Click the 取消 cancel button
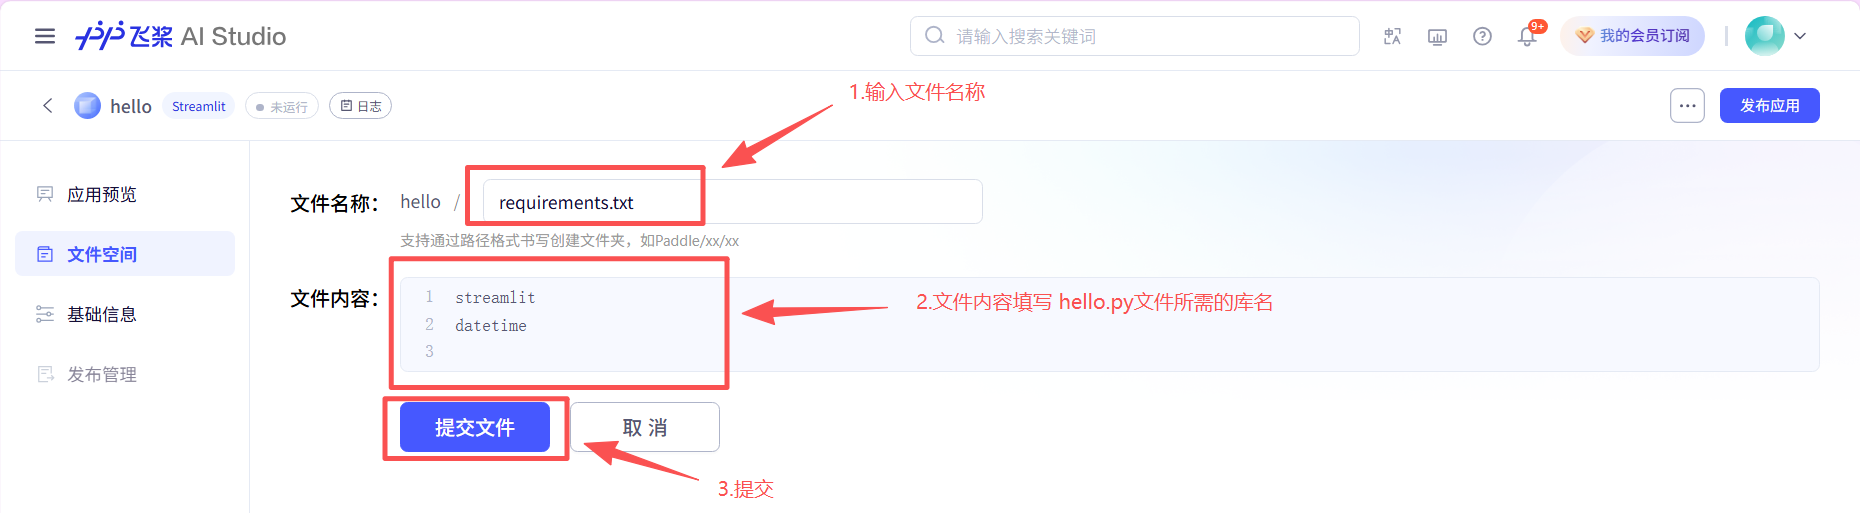This screenshot has width=1860, height=513. [645, 427]
